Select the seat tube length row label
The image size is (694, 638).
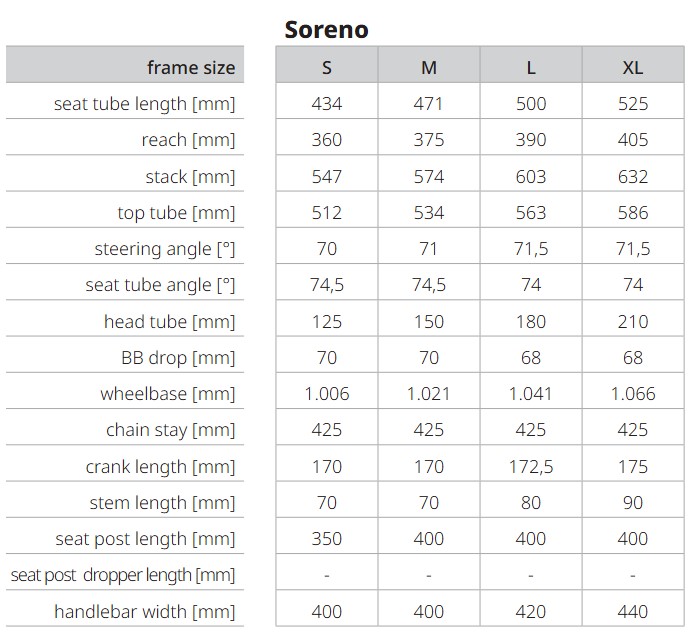click(x=145, y=104)
